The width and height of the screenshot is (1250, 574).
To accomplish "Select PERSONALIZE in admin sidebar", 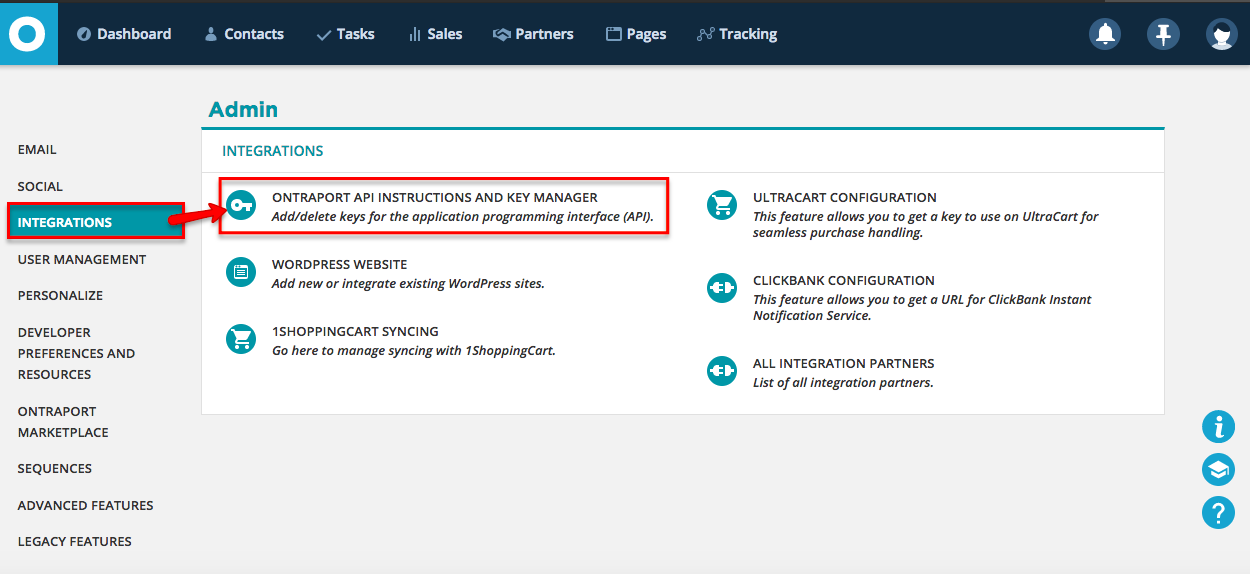I will point(60,296).
